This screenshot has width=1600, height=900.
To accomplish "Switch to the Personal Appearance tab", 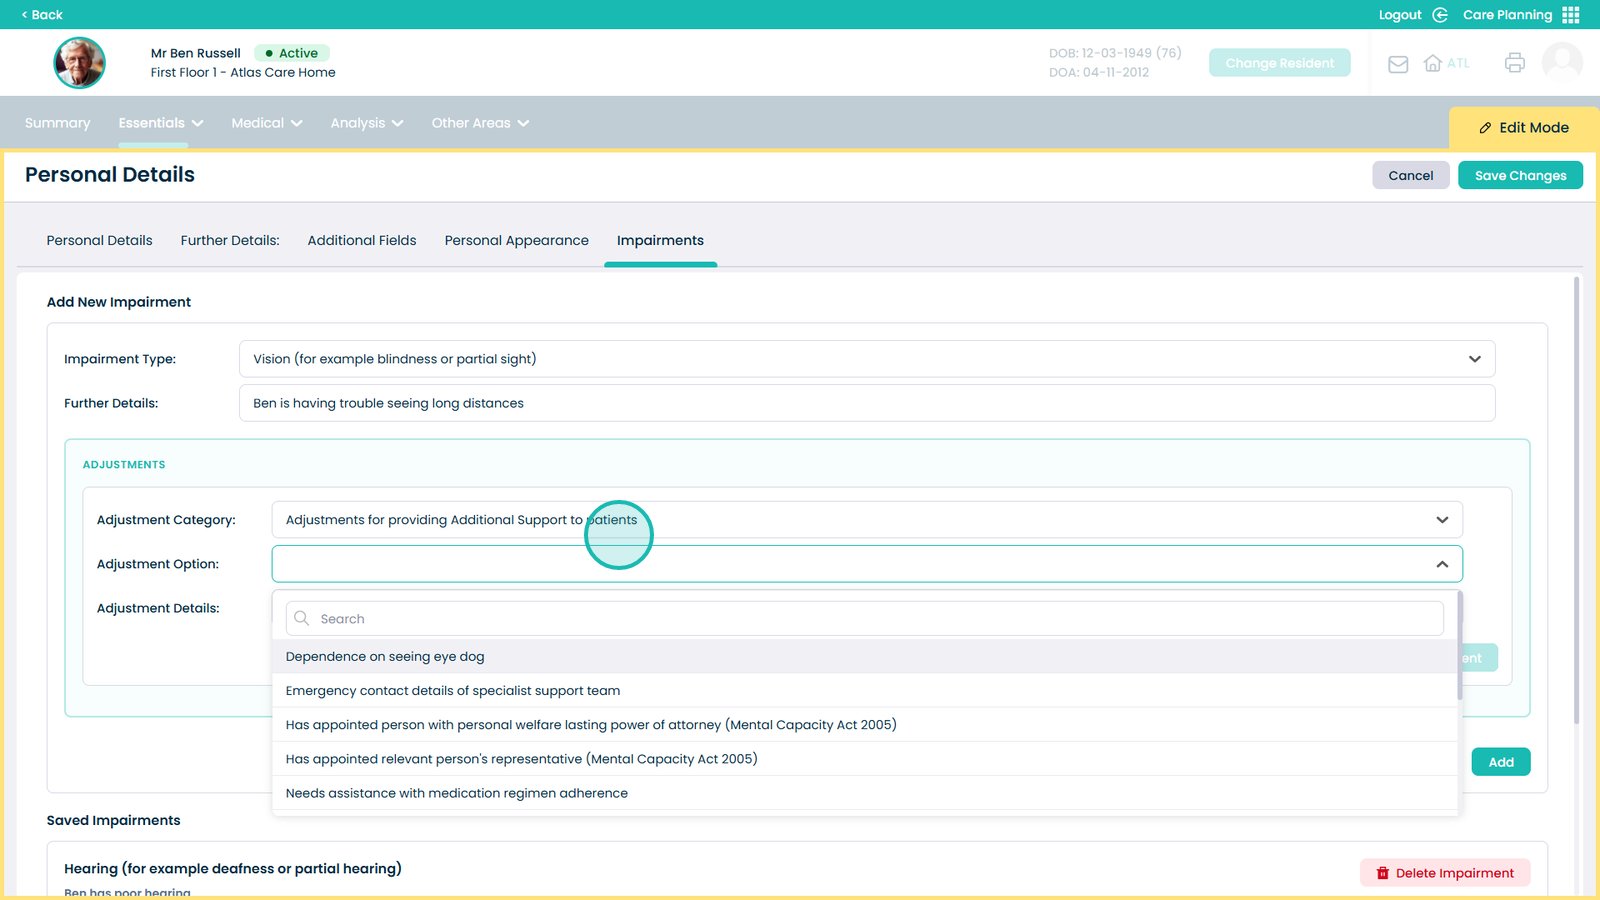I will [x=516, y=240].
